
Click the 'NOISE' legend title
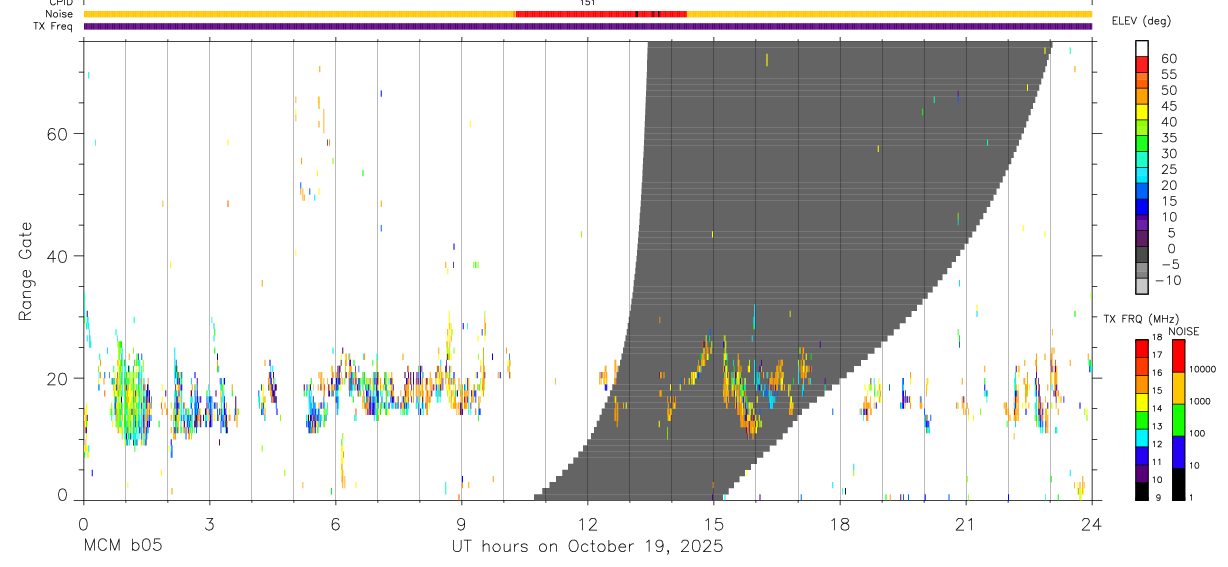pyautogui.click(x=1184, y=331)
